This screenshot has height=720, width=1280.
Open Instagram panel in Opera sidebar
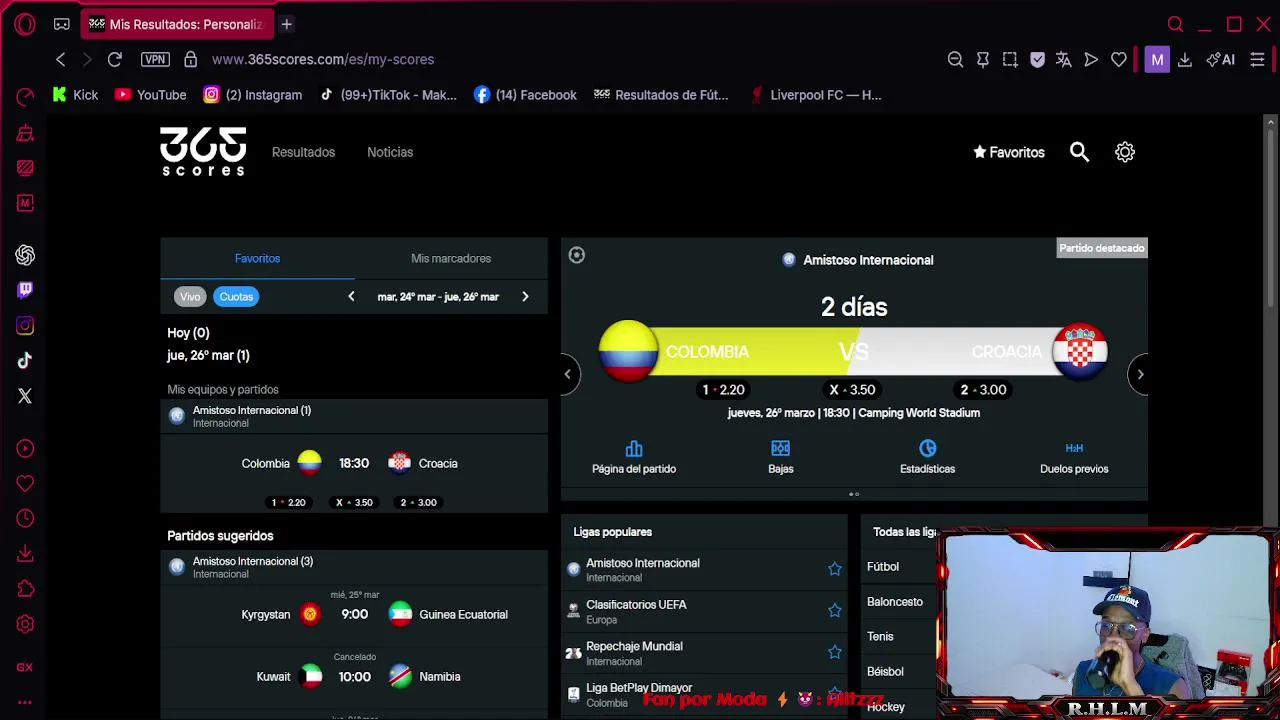click(25, 325)
